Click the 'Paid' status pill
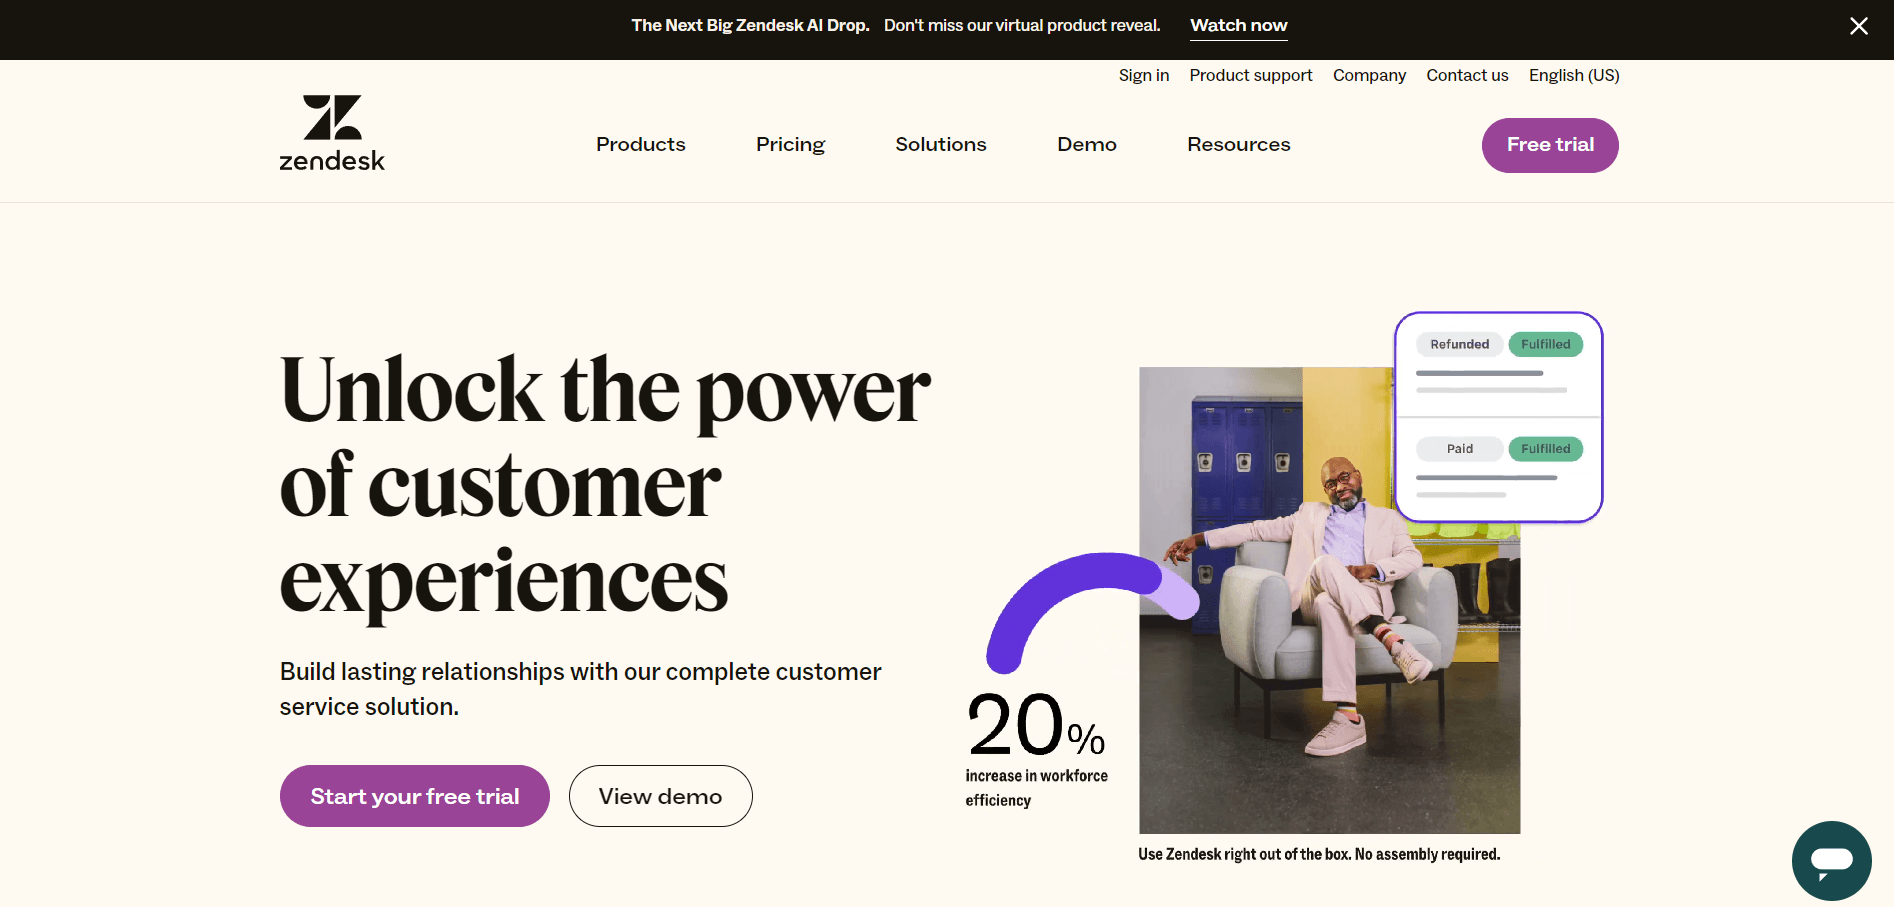The image size is (1894, 907). (1459, 449)
